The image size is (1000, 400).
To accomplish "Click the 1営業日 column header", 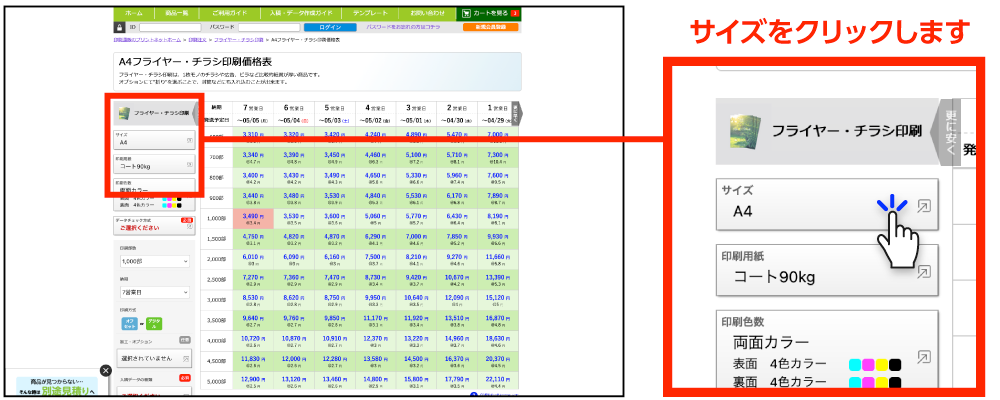I will (499, 107).
